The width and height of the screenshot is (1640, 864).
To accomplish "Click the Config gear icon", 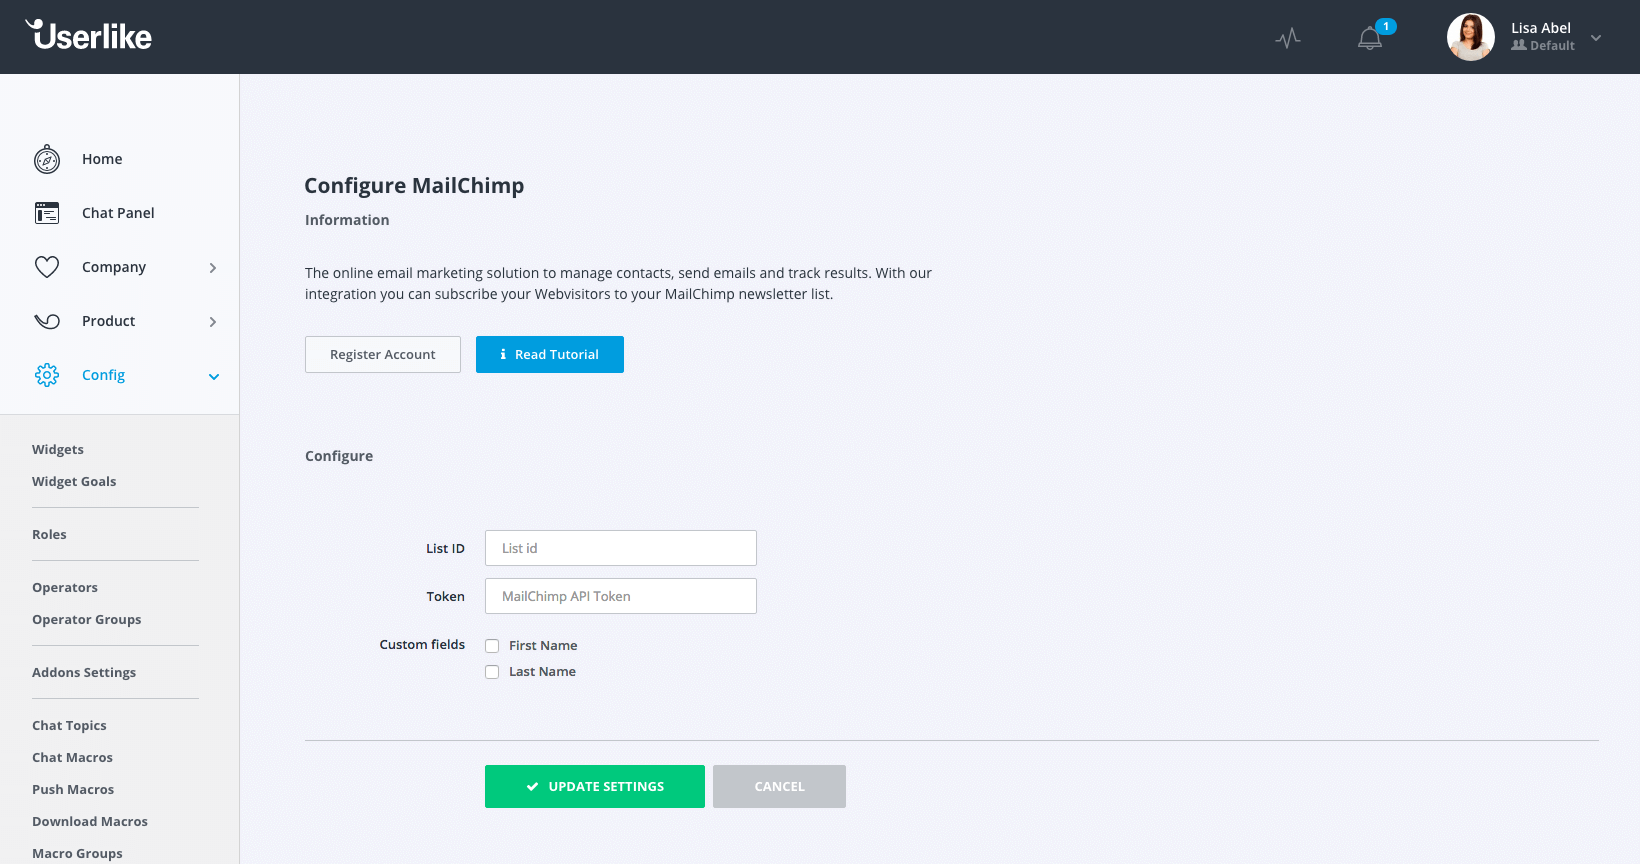I will point(47,375).
